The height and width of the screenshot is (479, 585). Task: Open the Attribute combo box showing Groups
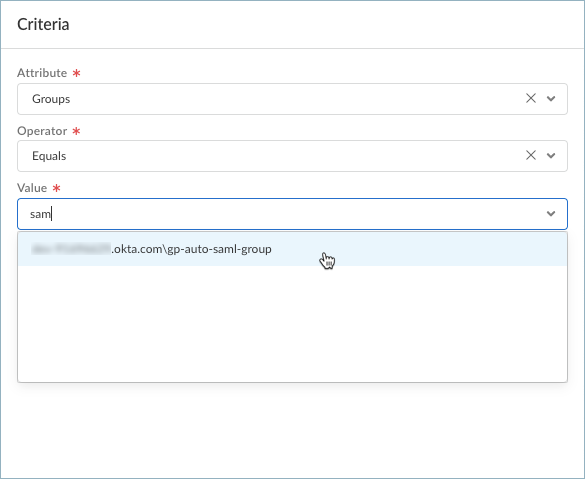pos(292,99)
